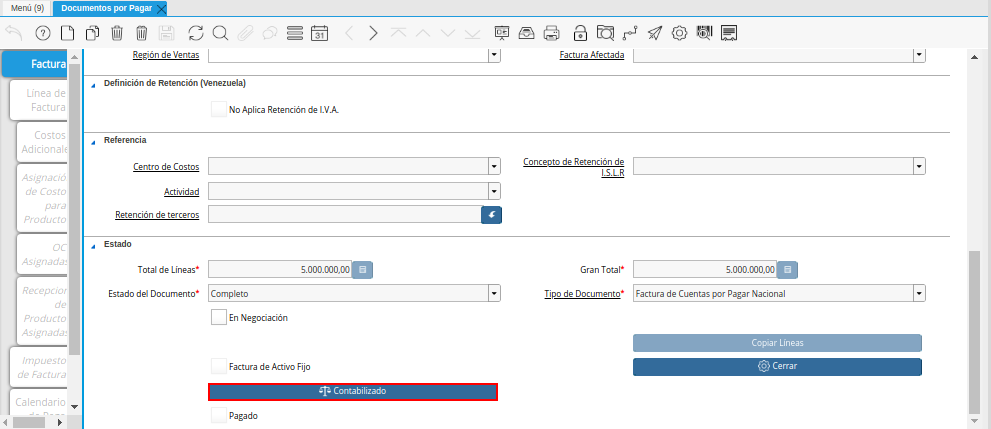Screen dimensions: 991x429
Task: Open the Región de Ventas dropdown
Action: pyautogui.click(x=494, y=55)
